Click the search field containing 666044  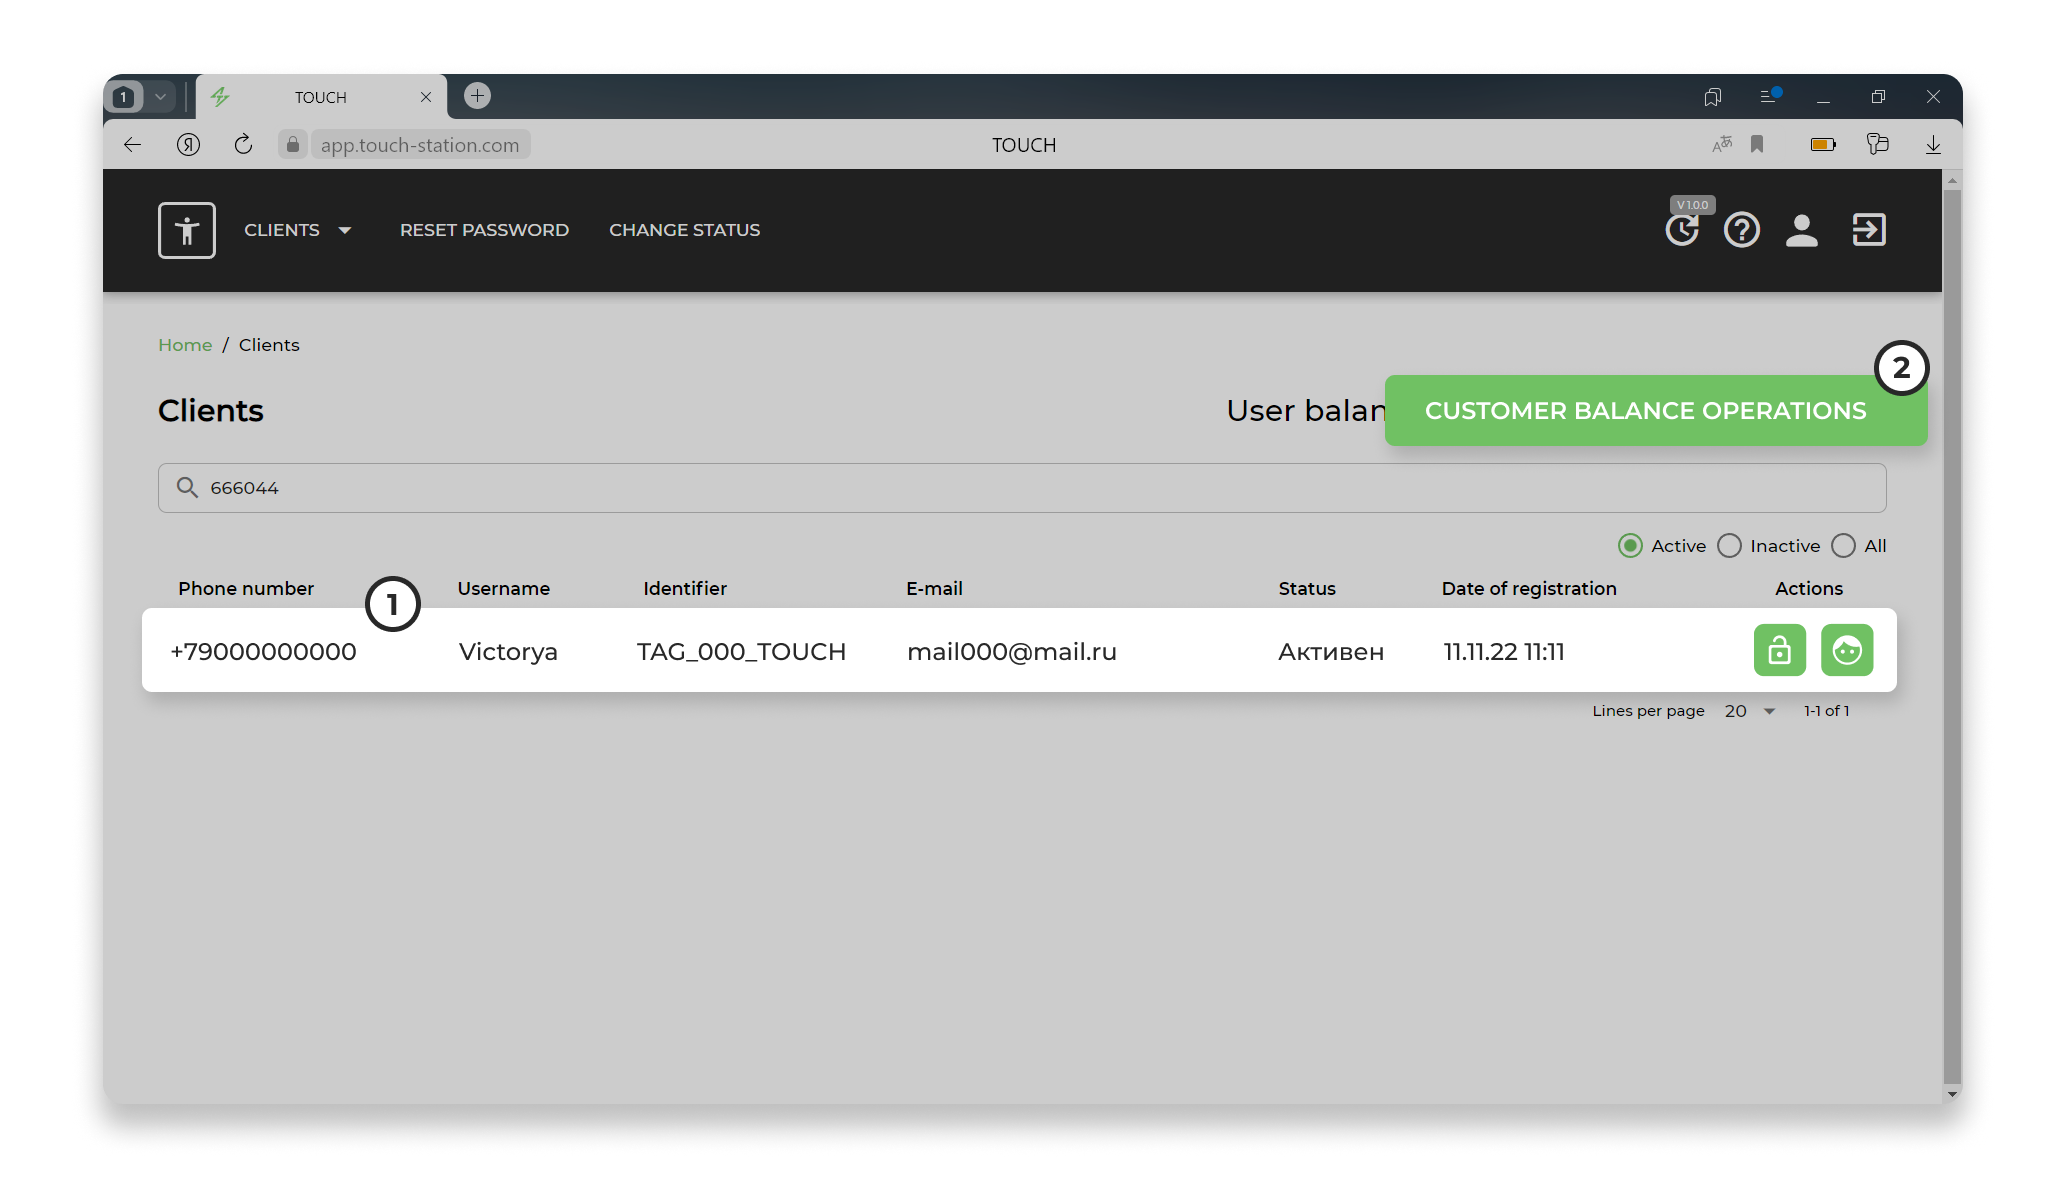tap(1021, 488)
